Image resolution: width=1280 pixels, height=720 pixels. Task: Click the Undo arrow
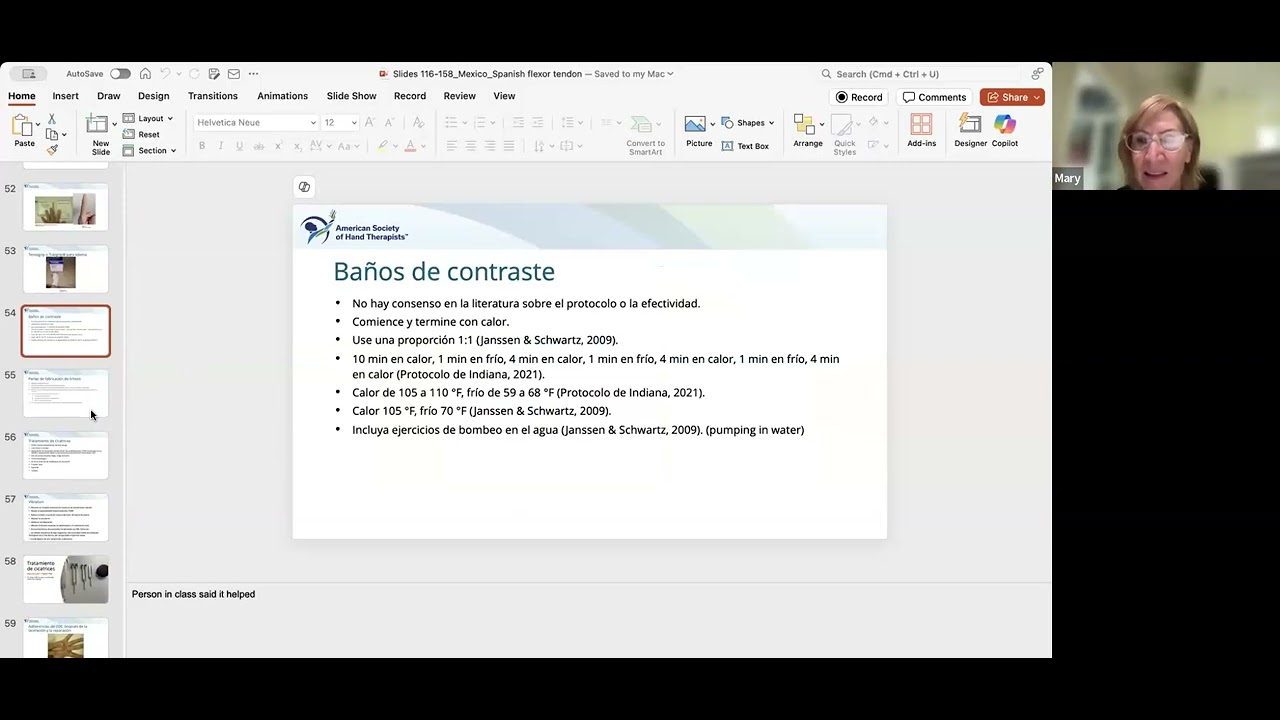click(x=166, y=74)
